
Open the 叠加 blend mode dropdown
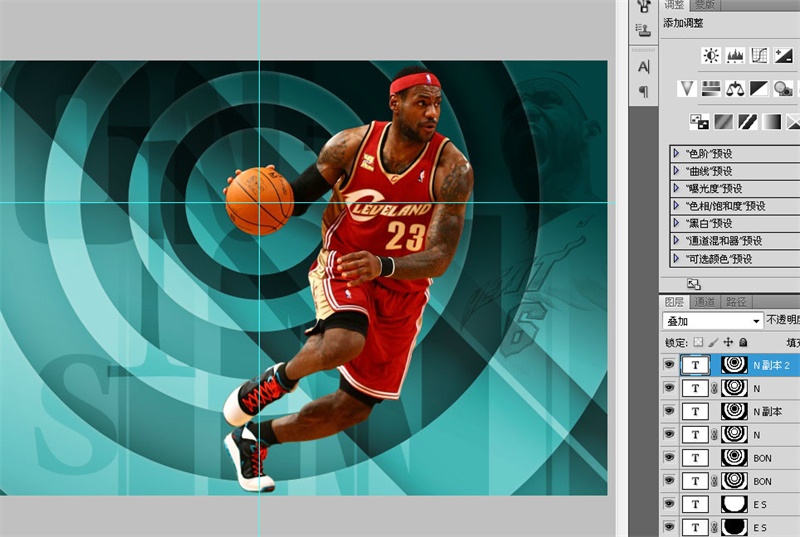coord(712,321)
